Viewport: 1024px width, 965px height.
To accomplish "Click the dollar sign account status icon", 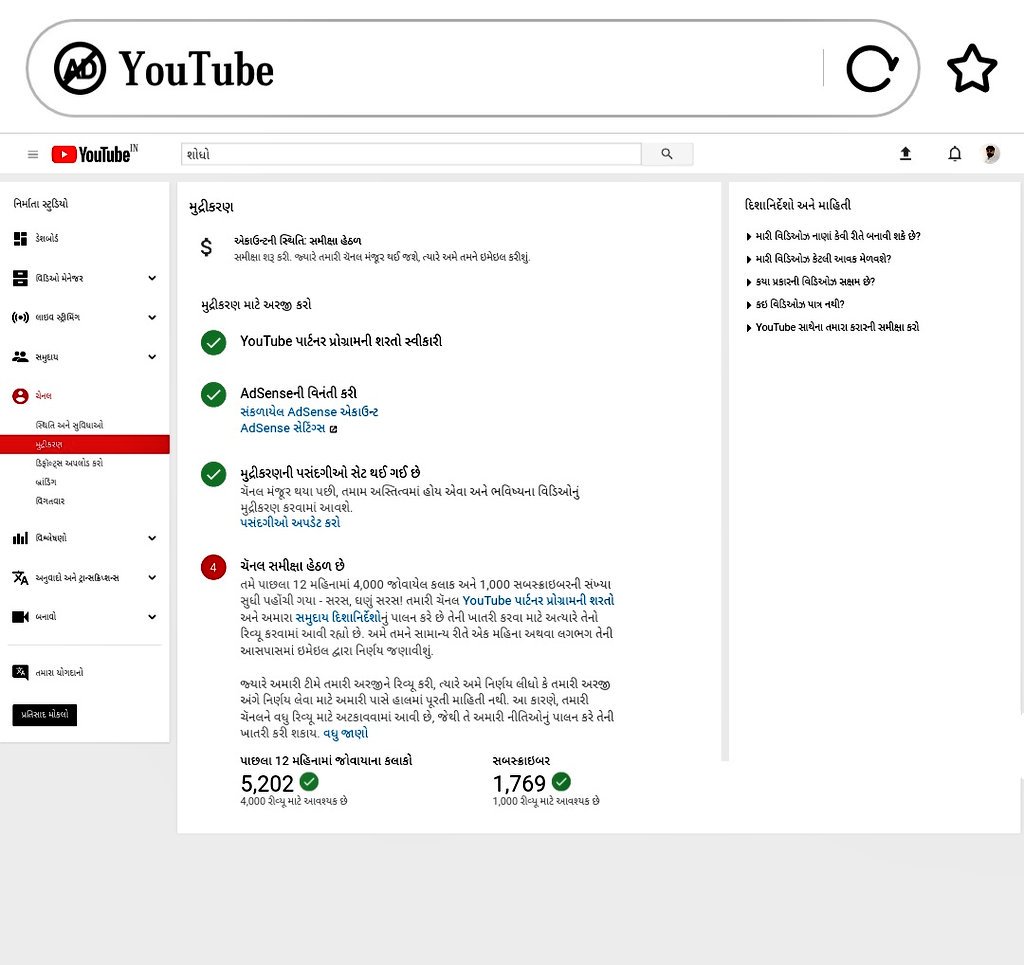I will pos(206,247).
